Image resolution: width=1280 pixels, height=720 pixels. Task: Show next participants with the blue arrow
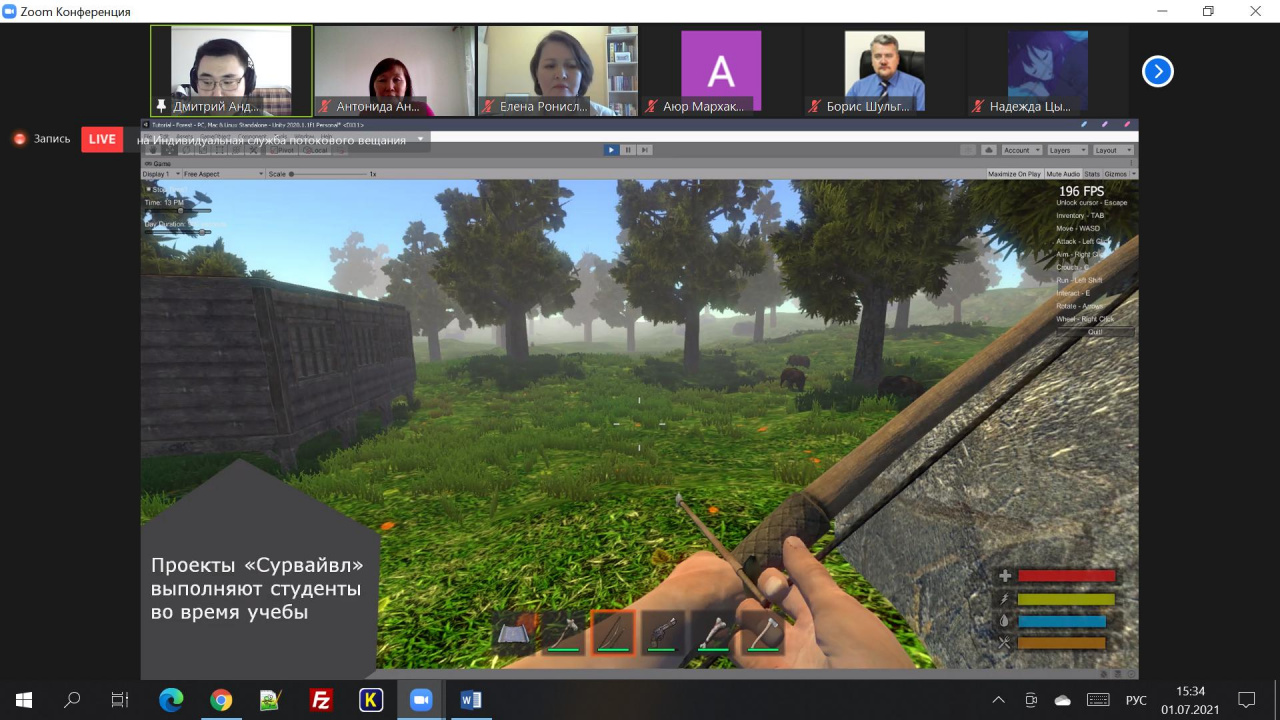[x=1157, y=71]
